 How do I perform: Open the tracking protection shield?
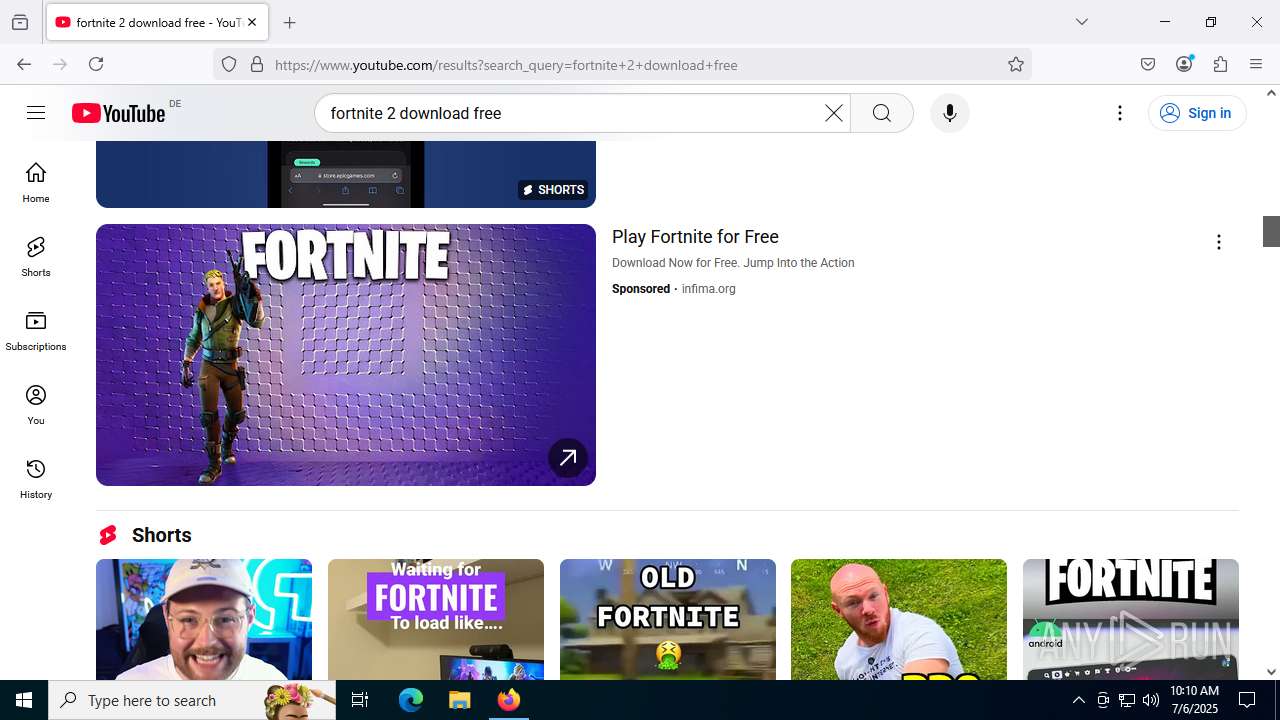[x=229, y=64]
